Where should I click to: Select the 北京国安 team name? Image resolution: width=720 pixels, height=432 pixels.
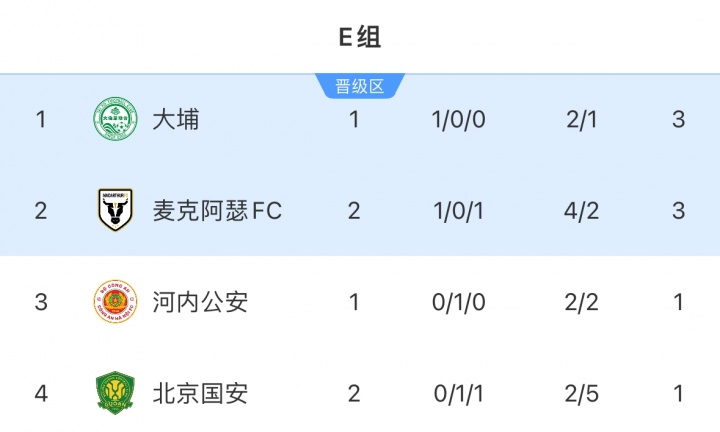[x=200, y=393]
